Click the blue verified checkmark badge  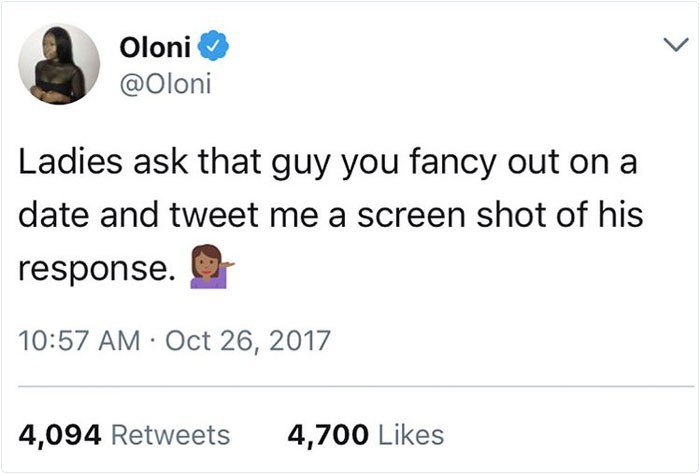pyautogui.click(x=213, y=46)
